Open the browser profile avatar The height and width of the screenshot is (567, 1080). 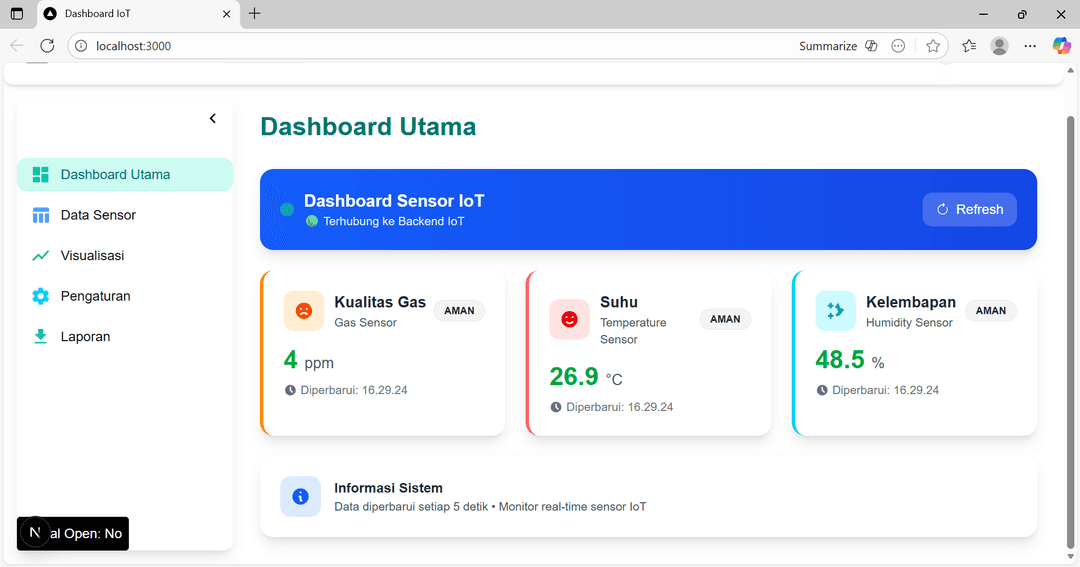click(x=999, y=46)
